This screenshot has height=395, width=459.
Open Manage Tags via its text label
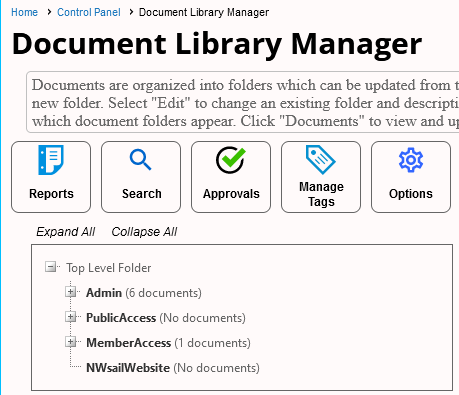[x=321, y=194]
